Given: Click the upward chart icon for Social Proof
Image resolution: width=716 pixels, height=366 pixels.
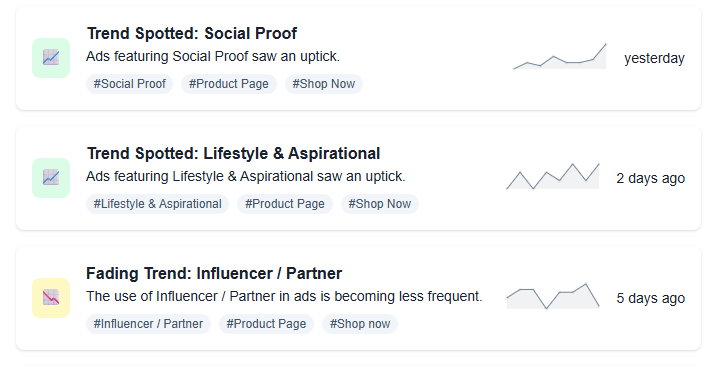Looking at the screenshot, I should point(51,58).
